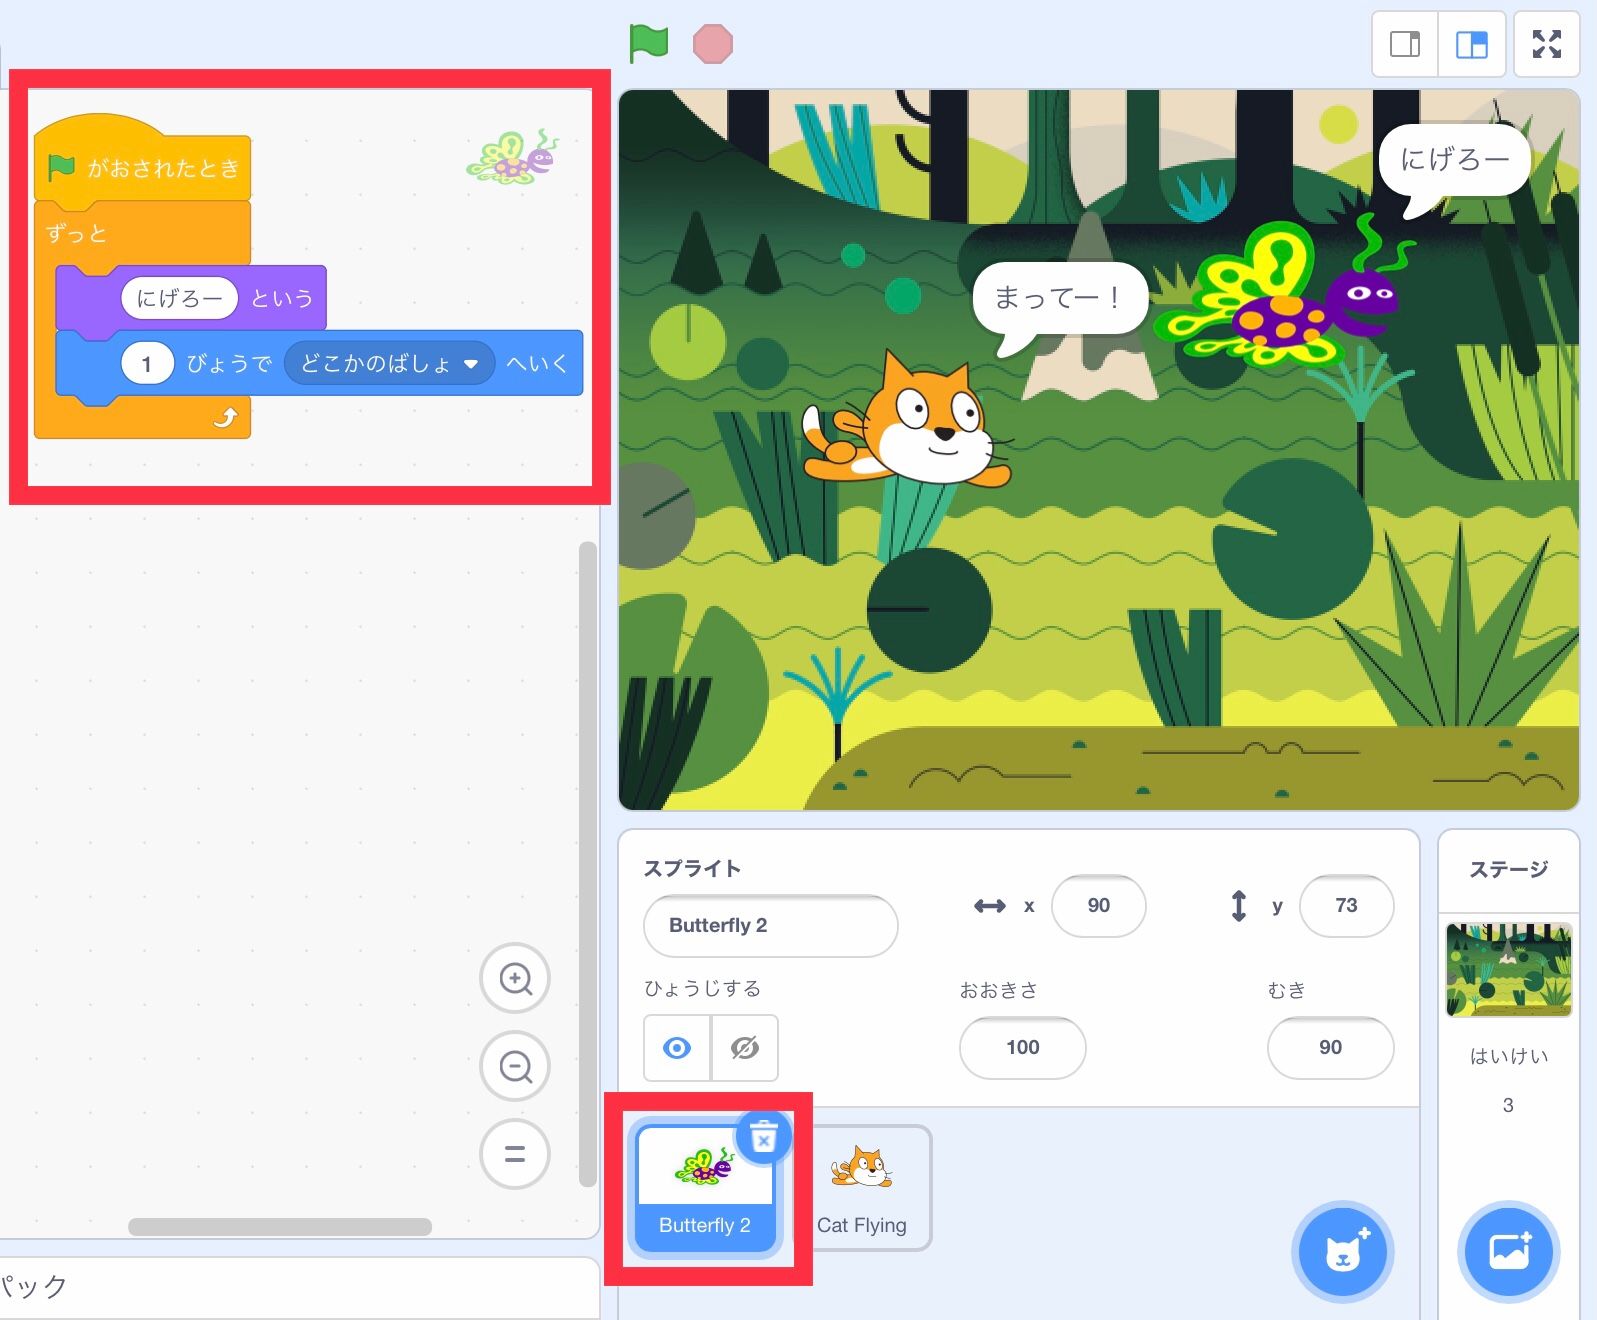Edit the にげろー text in say block

(x=179, y=298)
